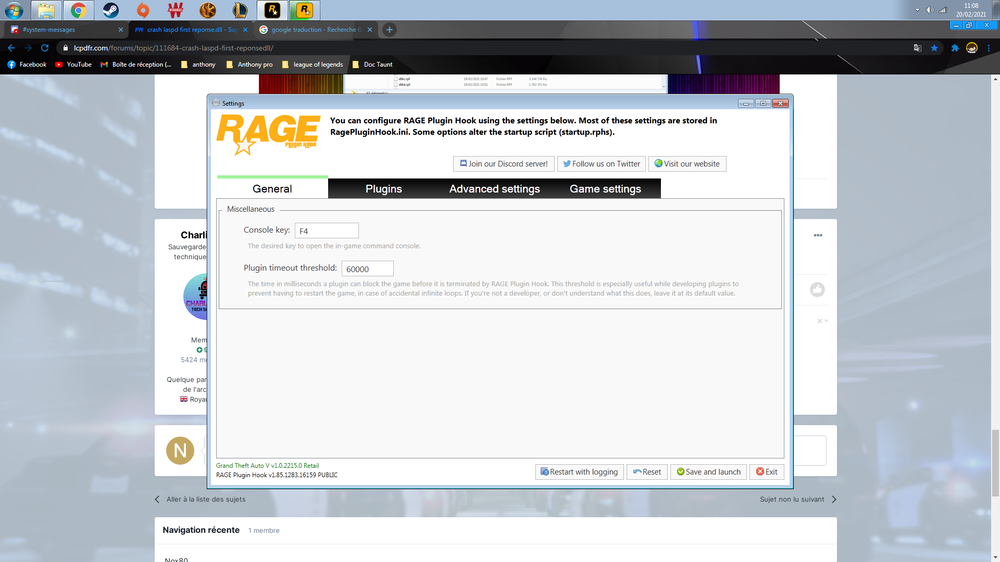The height and width of the screenshot is (562, 1000).
Task: Click the system clock showing 11:08
Action: tap(971, 10)
